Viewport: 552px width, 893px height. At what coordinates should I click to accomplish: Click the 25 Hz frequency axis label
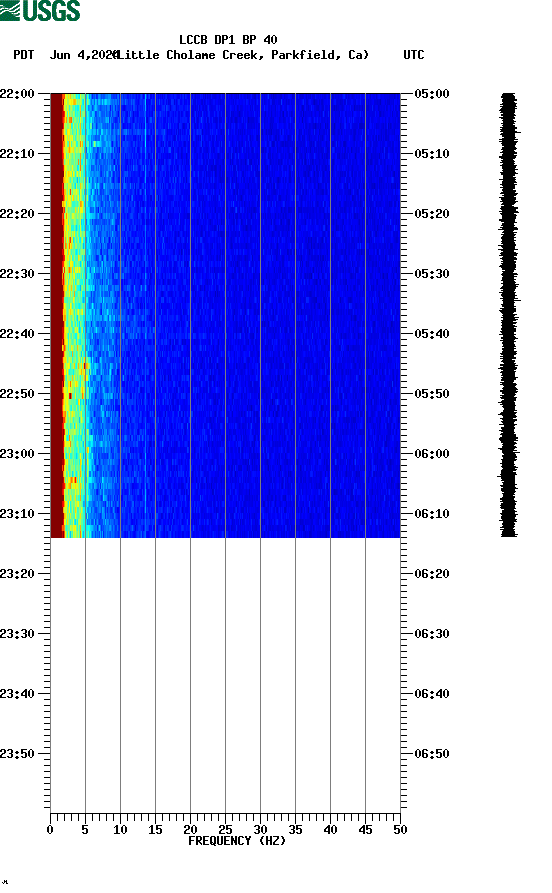tap(225, 830)
